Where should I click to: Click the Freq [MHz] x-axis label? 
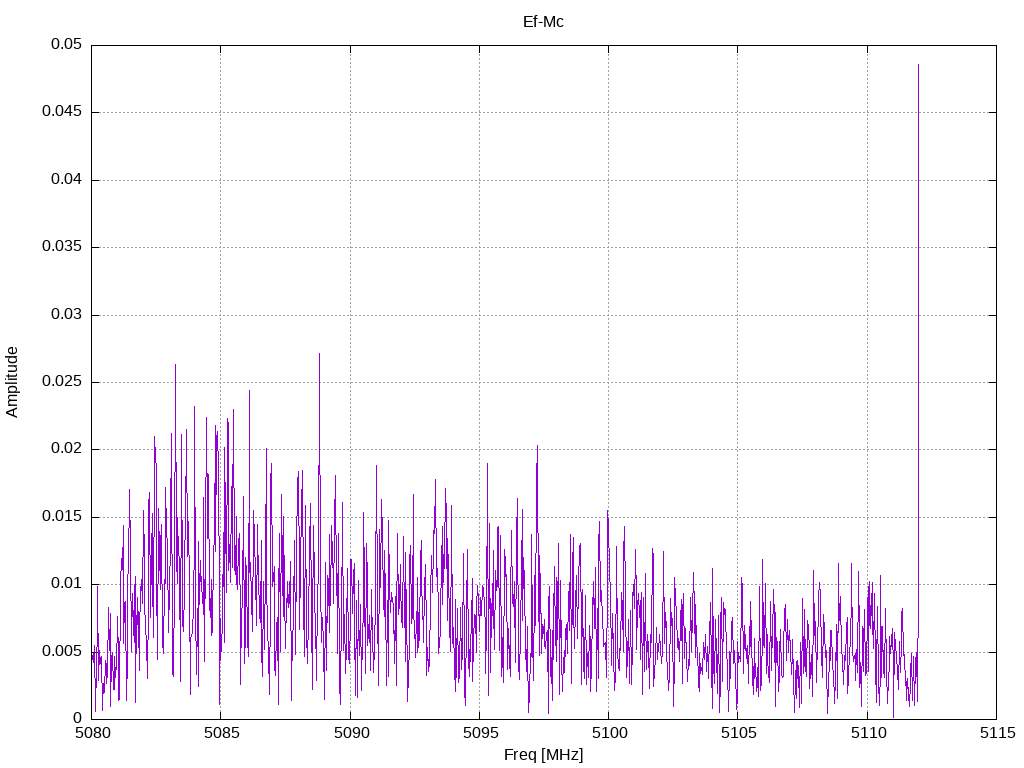[x=543, y=755]
